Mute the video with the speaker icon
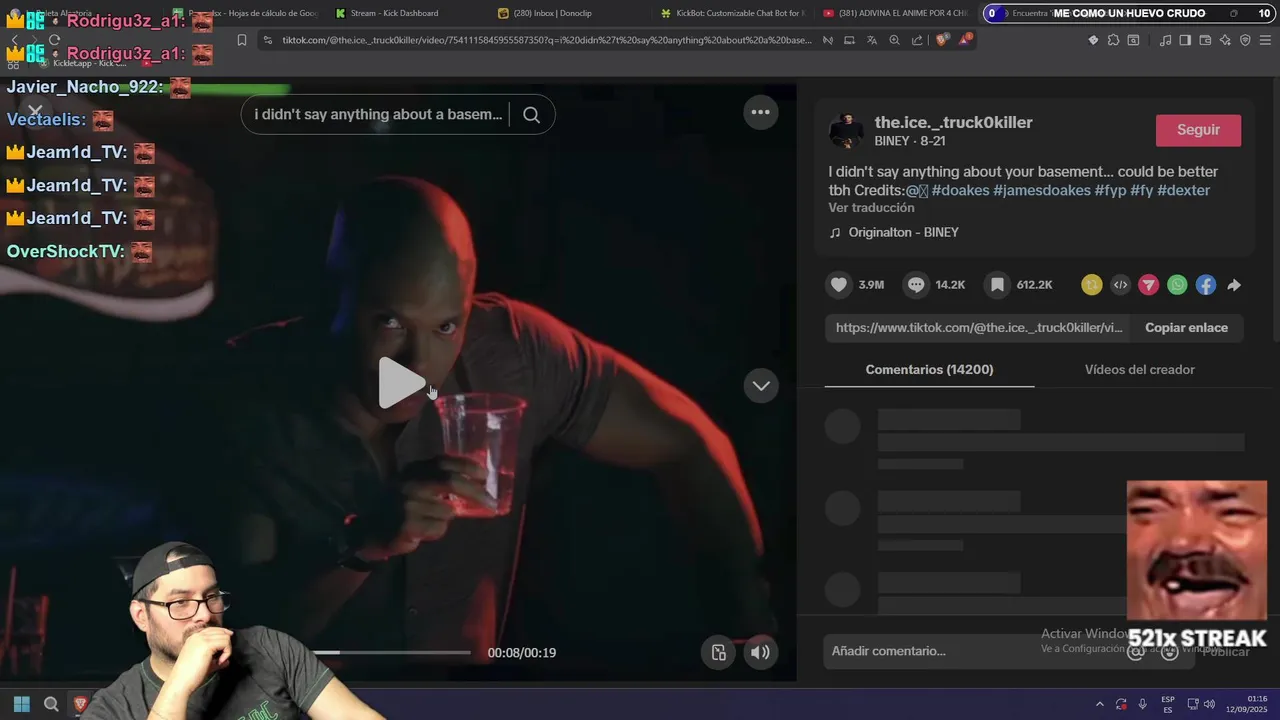Image resolution: width=1280 pixels, height=720 pixels. click(x=760, y=652)
